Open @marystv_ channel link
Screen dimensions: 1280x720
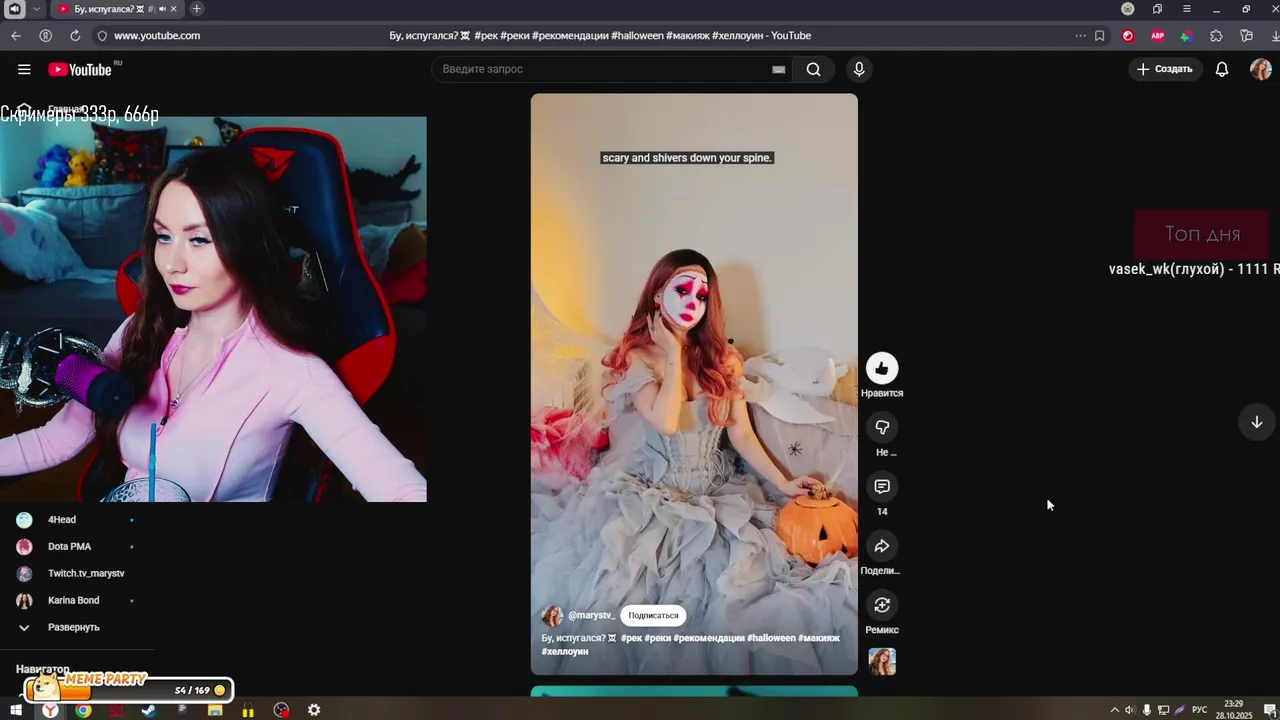(591, 616)
